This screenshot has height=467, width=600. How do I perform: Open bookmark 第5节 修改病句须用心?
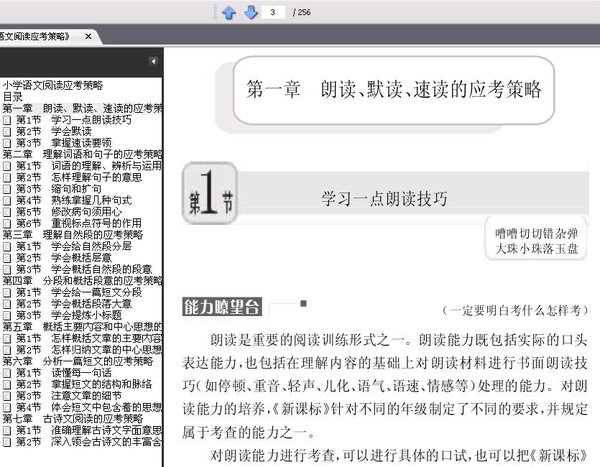click(x=69, y=212)
